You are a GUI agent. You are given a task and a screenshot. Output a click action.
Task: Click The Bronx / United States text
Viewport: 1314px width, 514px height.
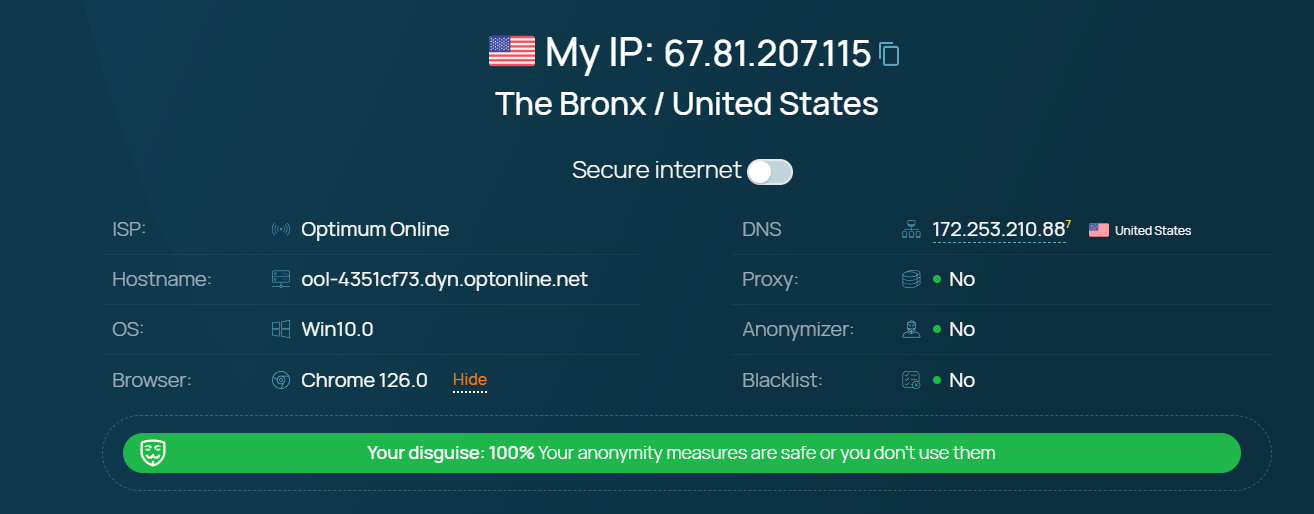click(687, 104)
